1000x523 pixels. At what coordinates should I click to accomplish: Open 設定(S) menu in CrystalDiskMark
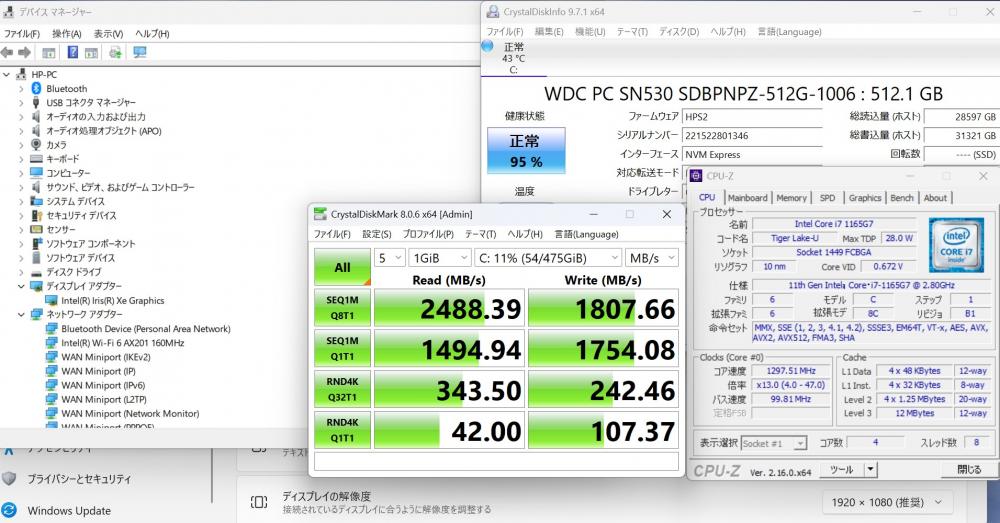point(376,234)
